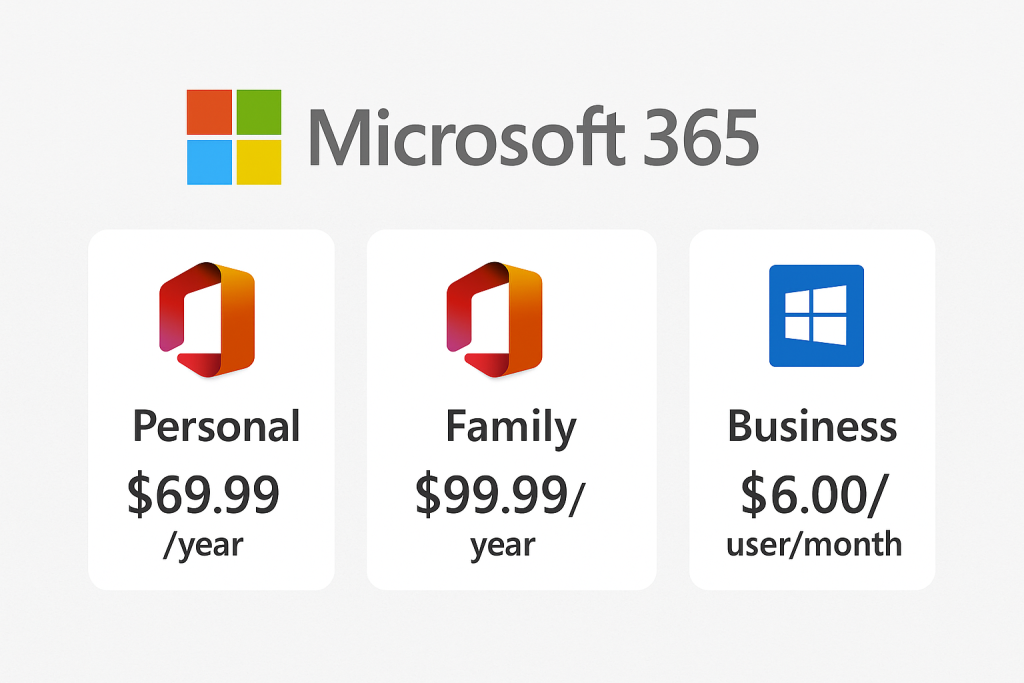Click the year text under Family price

pos(503,546)
